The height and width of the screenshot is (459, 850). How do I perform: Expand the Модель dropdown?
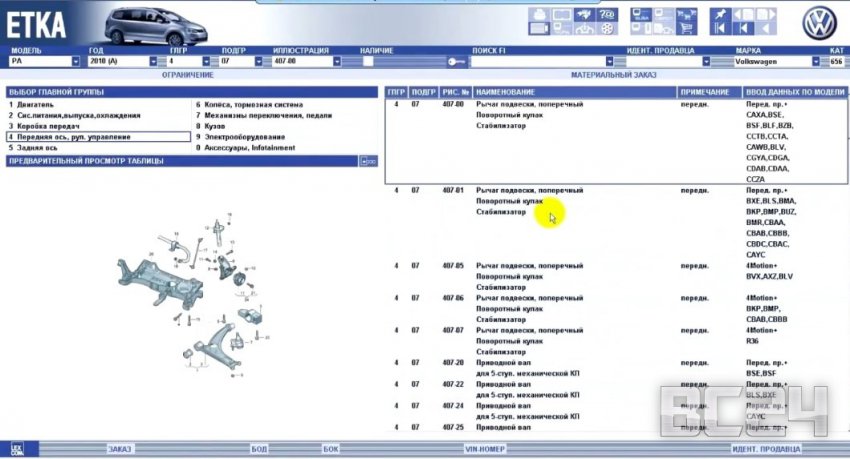[77, 62]
